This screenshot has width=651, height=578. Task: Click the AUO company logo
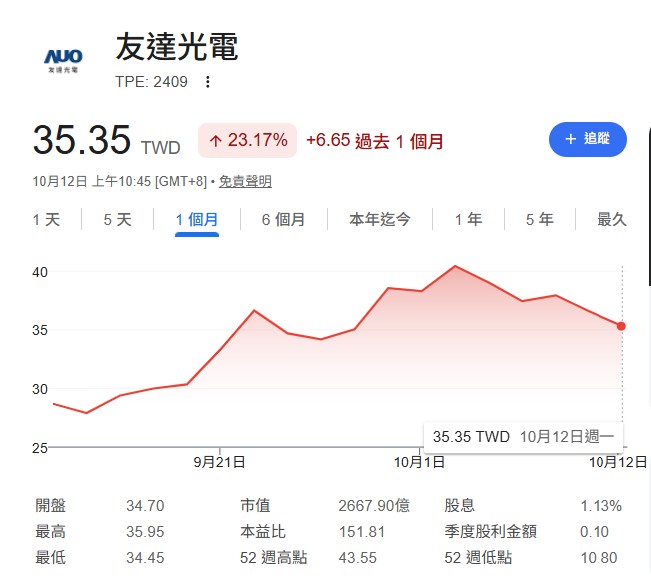pyautogui.click(x=63, y=61)
